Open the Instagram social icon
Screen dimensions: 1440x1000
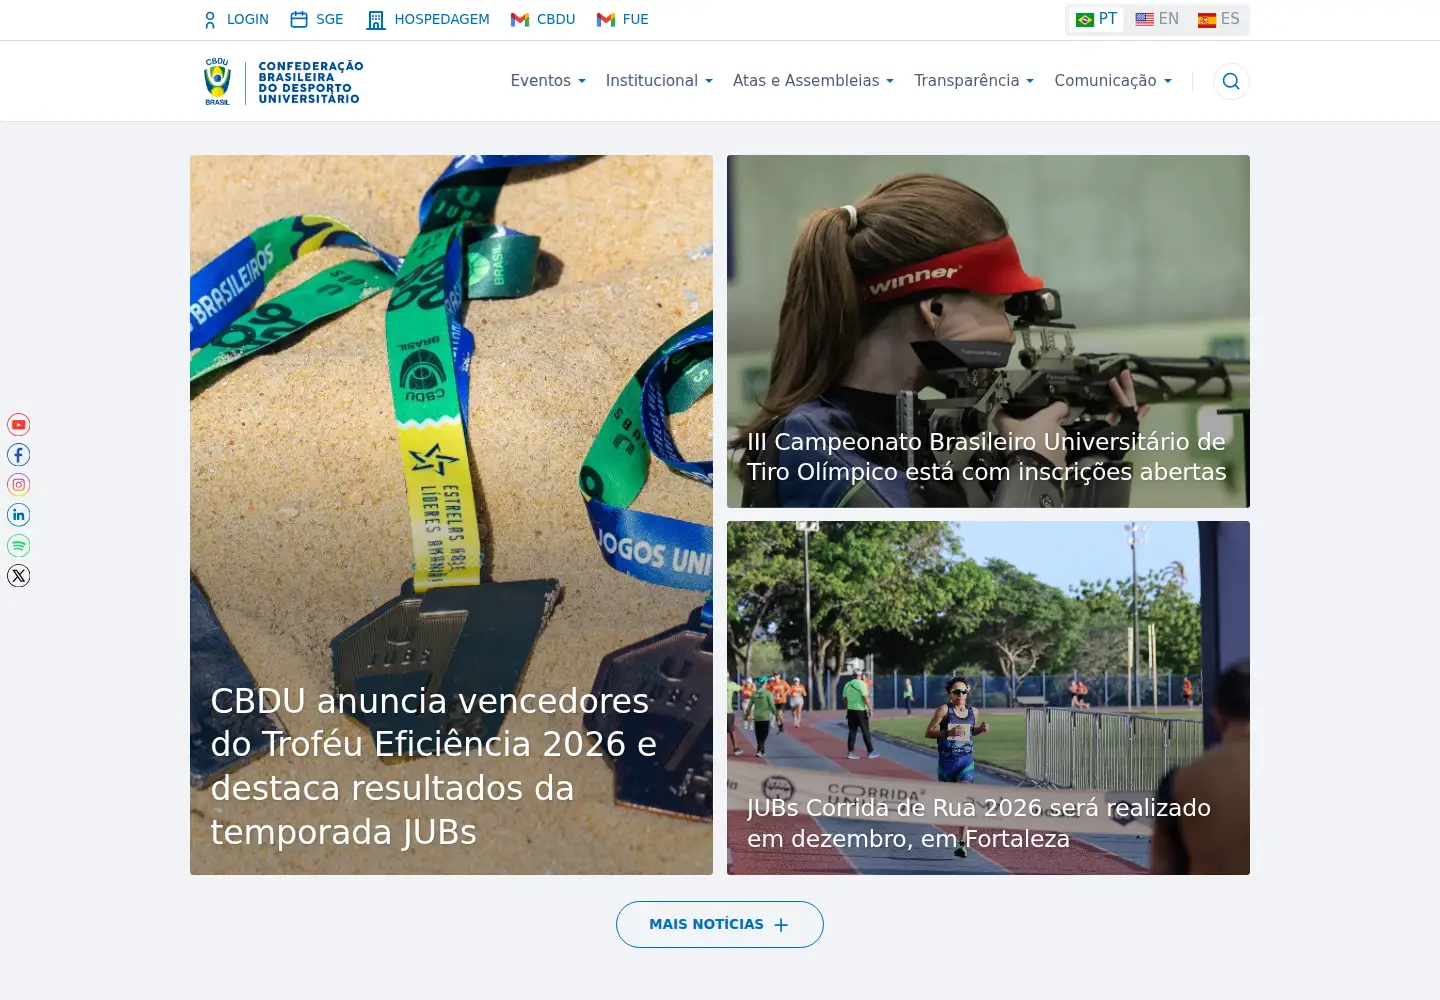(19, 485)
